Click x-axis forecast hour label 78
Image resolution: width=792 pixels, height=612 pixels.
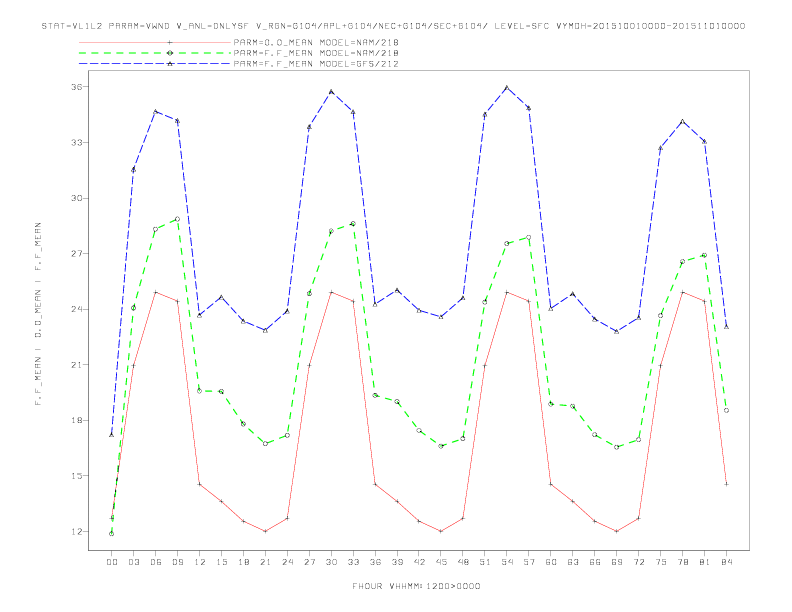[x=682, y=562]
